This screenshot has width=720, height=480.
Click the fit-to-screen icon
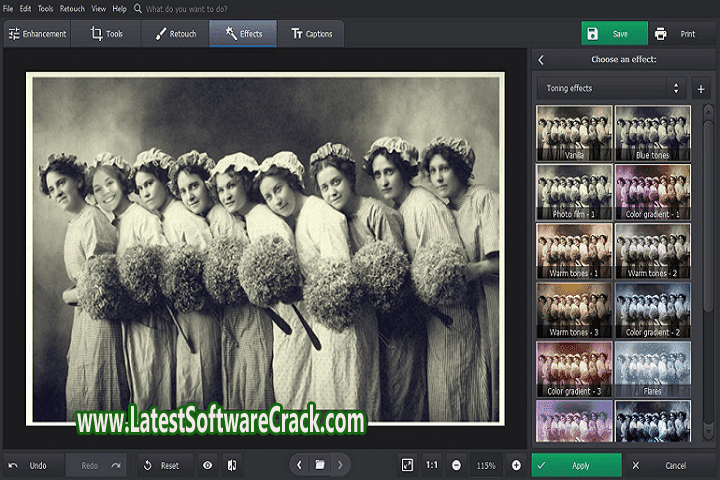pyautogui.click(x=407, y=465)
